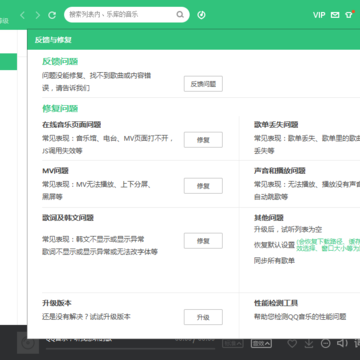Screen dimensions: 360x360
Task: Click the album cover thumbnail in player
Action: [28, 343]
